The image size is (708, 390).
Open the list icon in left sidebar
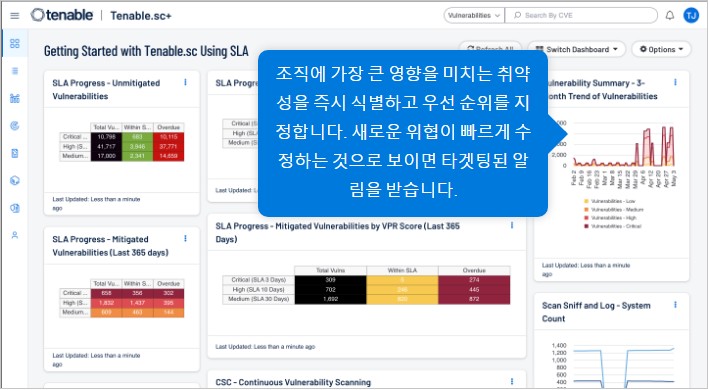click(14, 71)
